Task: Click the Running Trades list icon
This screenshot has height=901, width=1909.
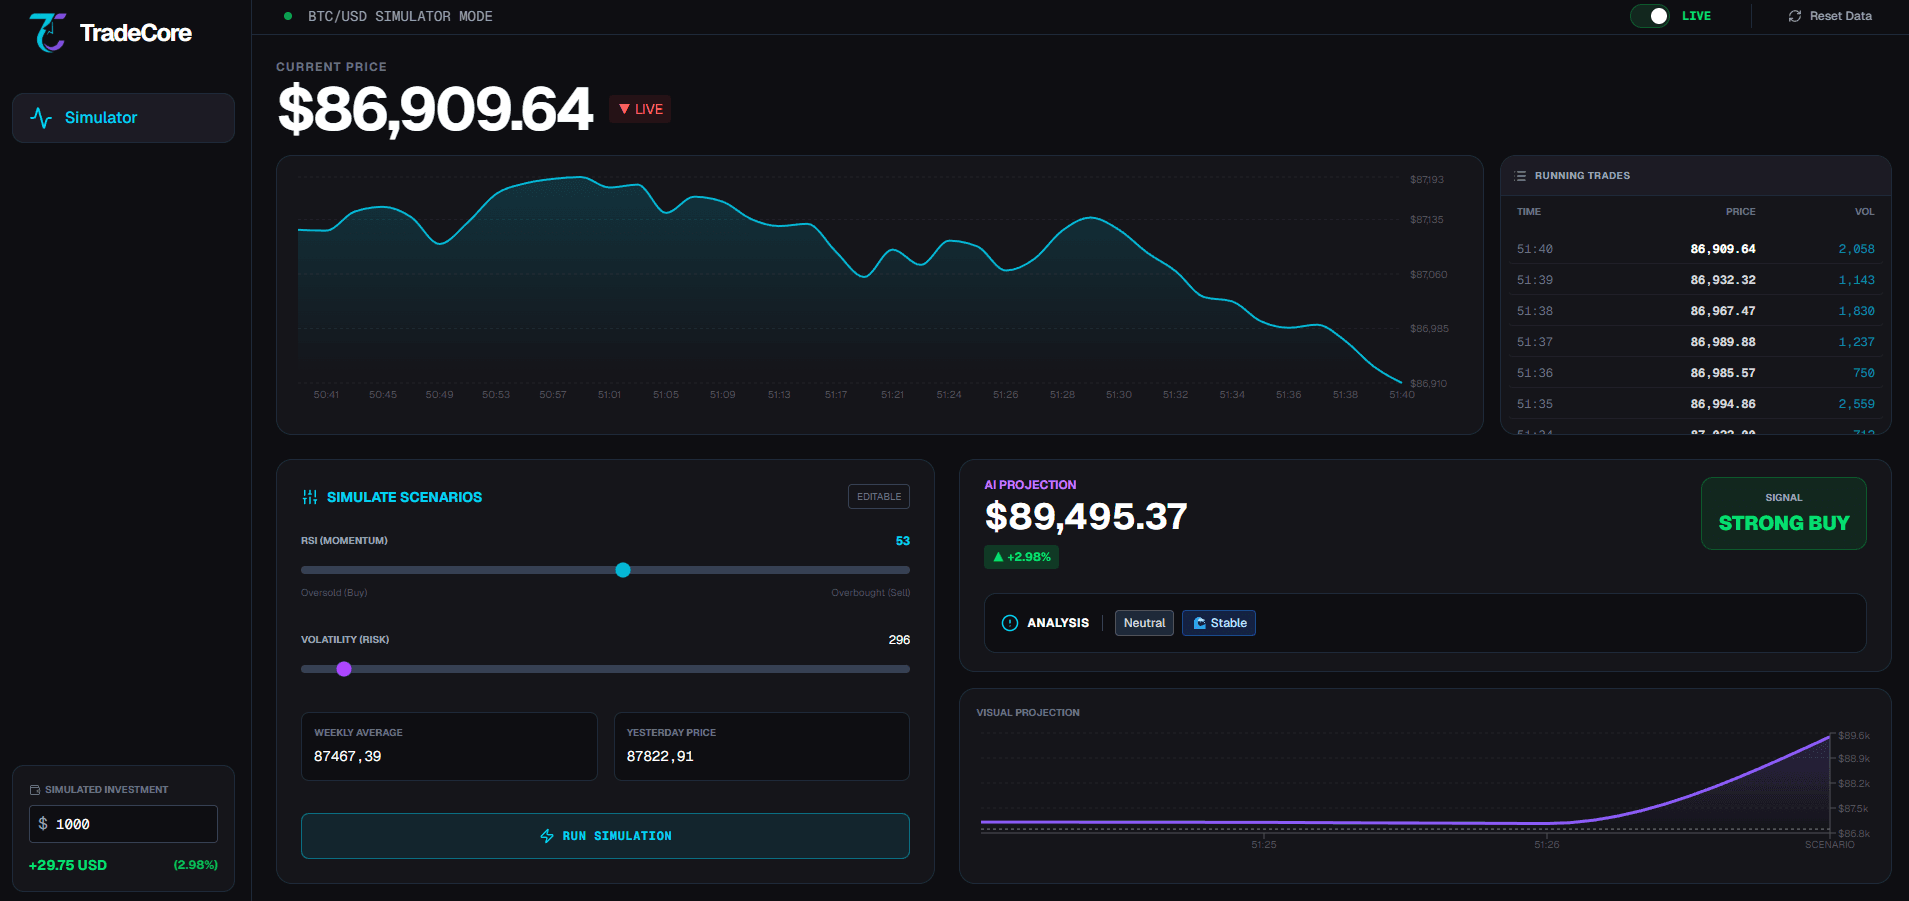Action: pos(1521,176)
